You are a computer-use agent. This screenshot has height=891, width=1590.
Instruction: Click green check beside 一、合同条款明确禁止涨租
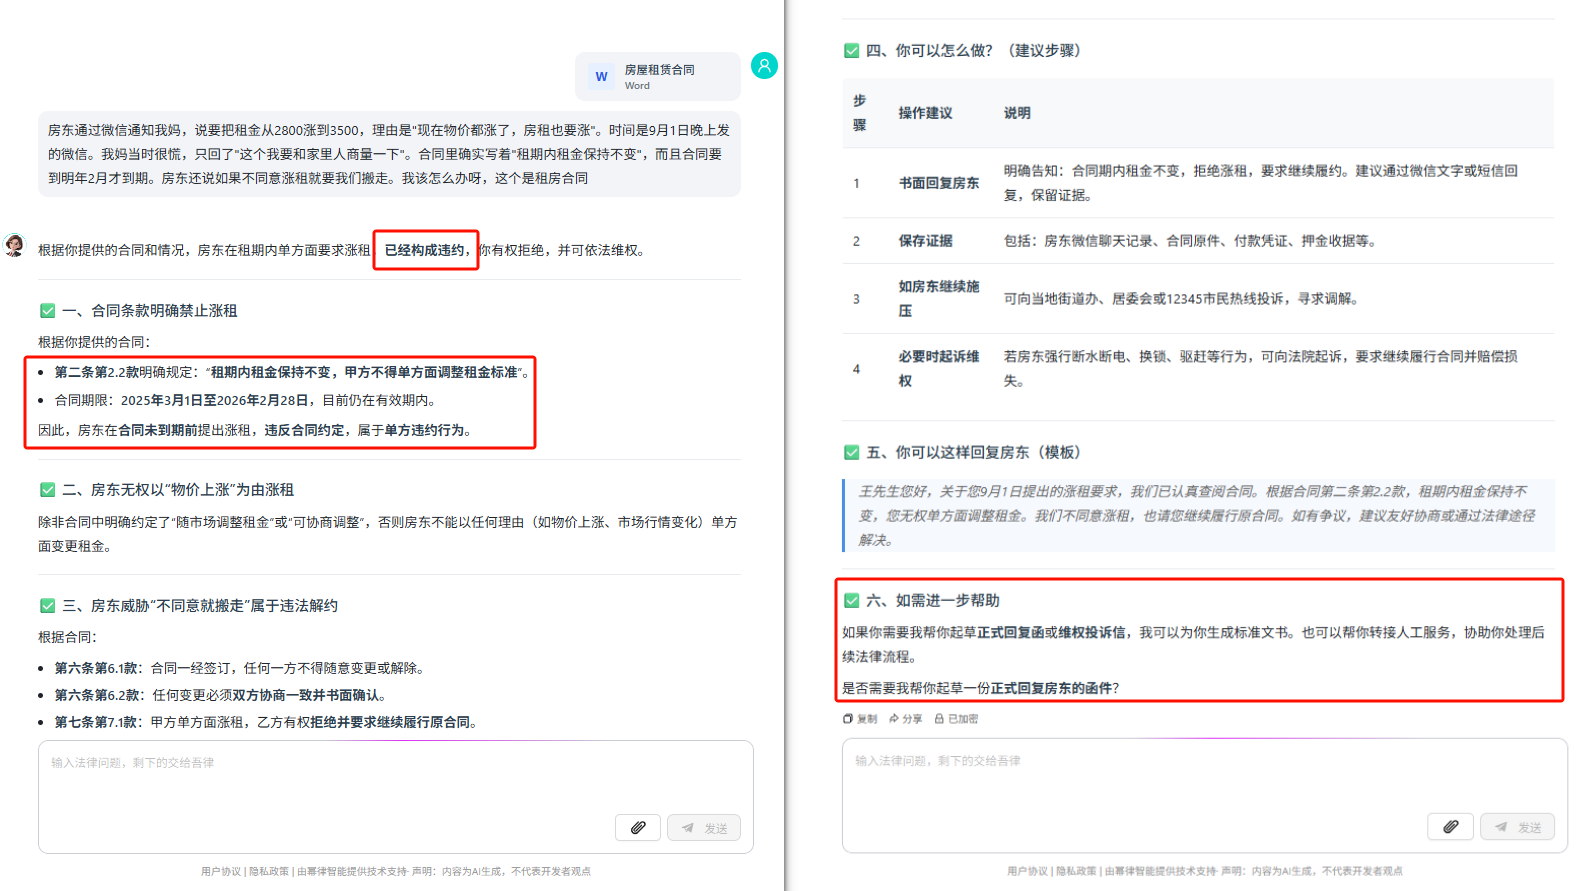click(47, 311)
